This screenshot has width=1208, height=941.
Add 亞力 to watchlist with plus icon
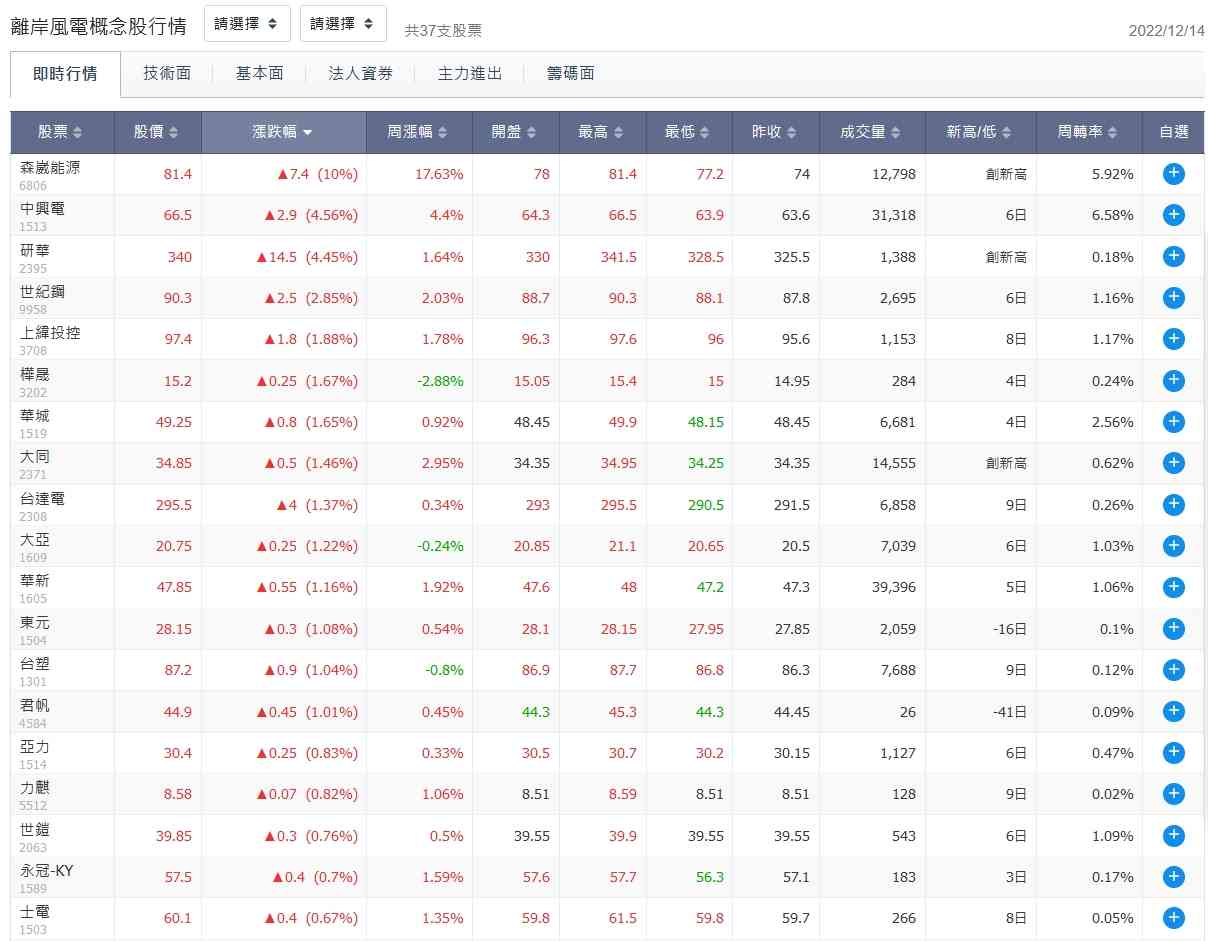tap(1173, 753)
